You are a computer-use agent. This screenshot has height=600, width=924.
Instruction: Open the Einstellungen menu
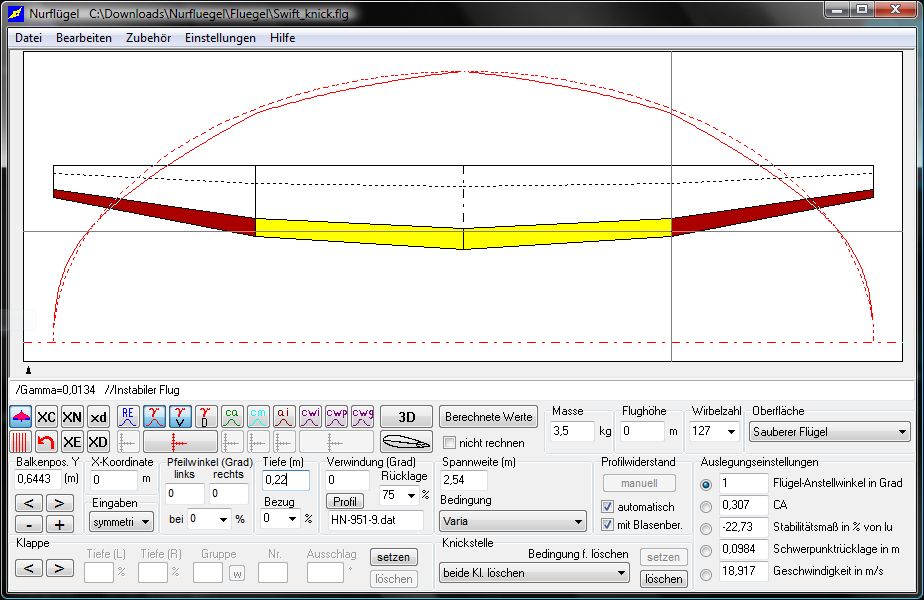click(220, 38)
